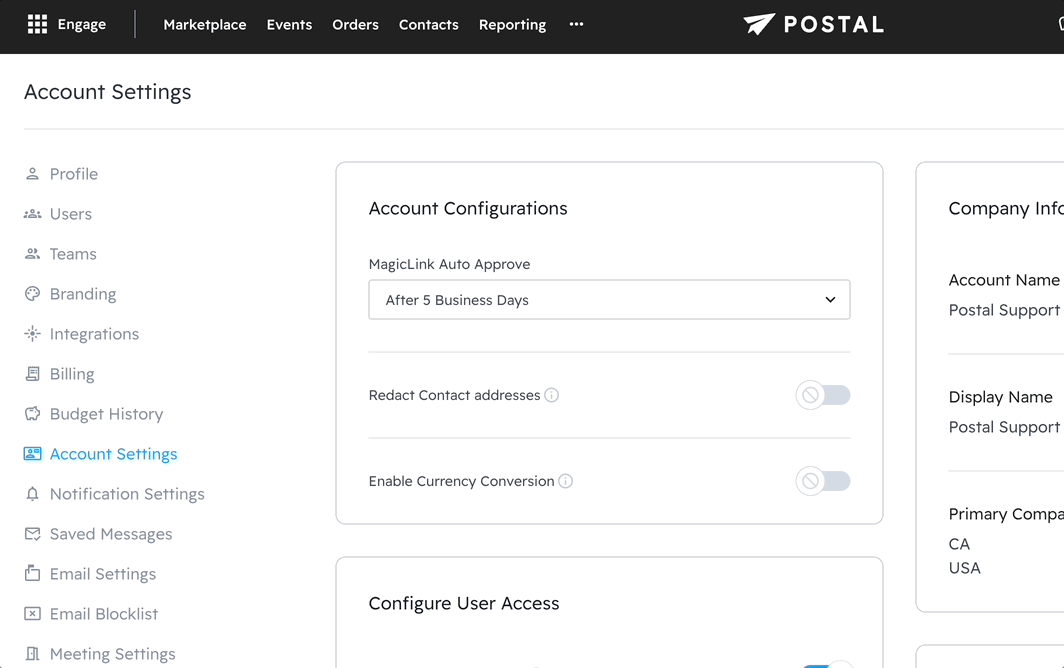Click info icon beside Redact Contact addresses
Image resolution: width=1064 pixels, height=668 pixels.
click(552, 395)
